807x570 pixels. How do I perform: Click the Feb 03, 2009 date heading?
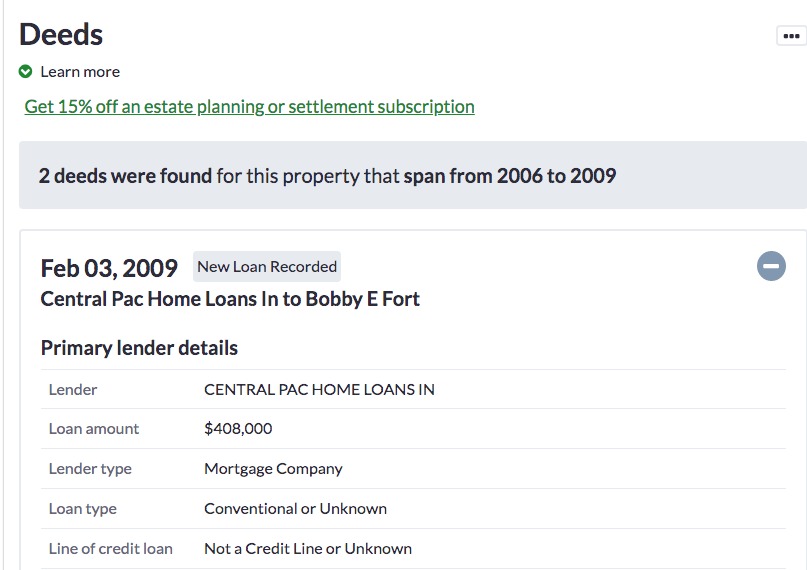(x=109, y=268)
